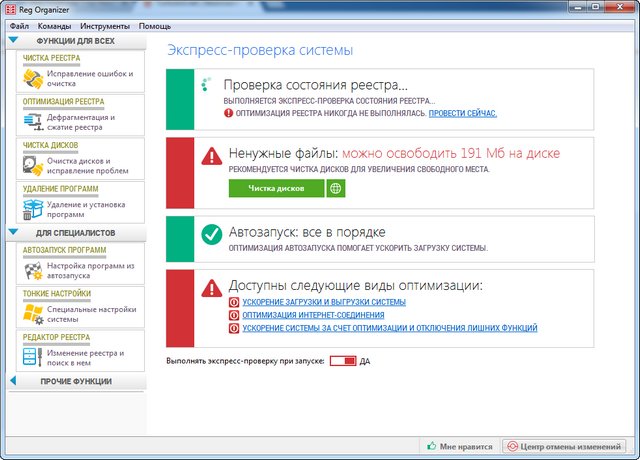The image size is (640, 460).
Task: Expand the ПРОЧИЕ ФУНКЦИИ section arrow
Action: pyautogui.click(x=13, y=380)
